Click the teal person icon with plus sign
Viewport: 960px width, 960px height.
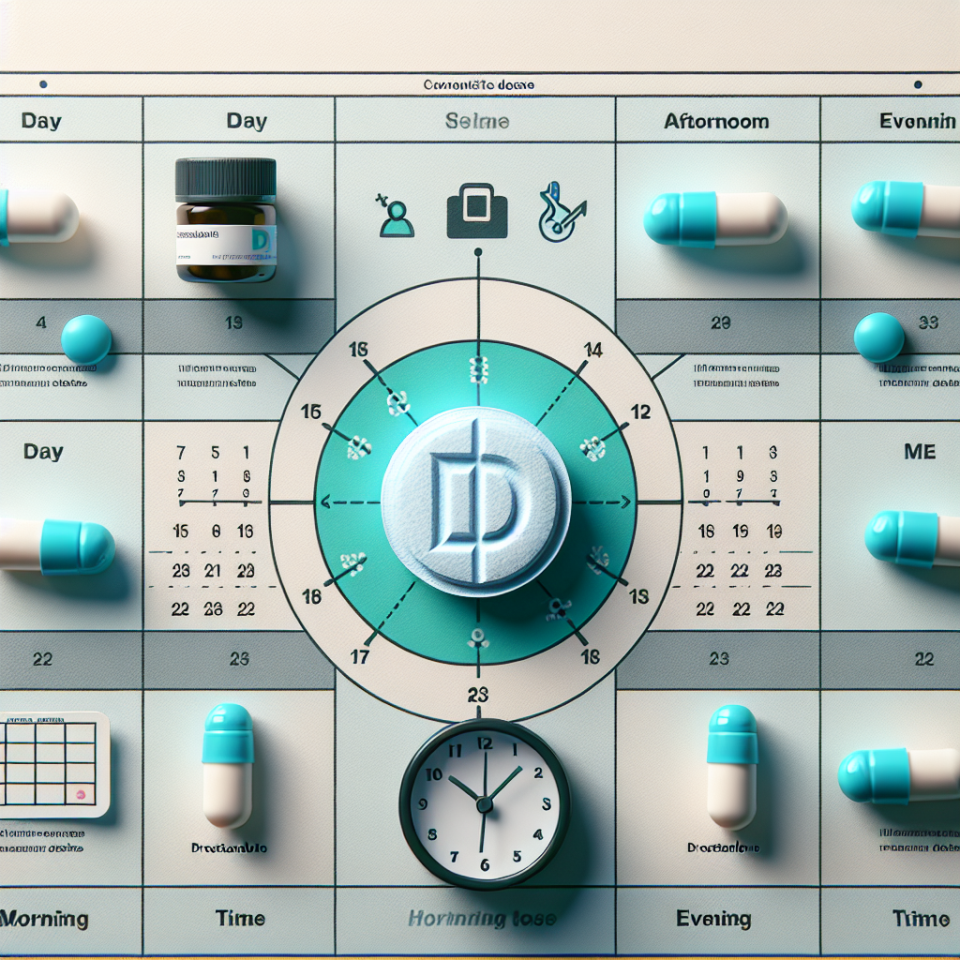(x=396, y=216)
